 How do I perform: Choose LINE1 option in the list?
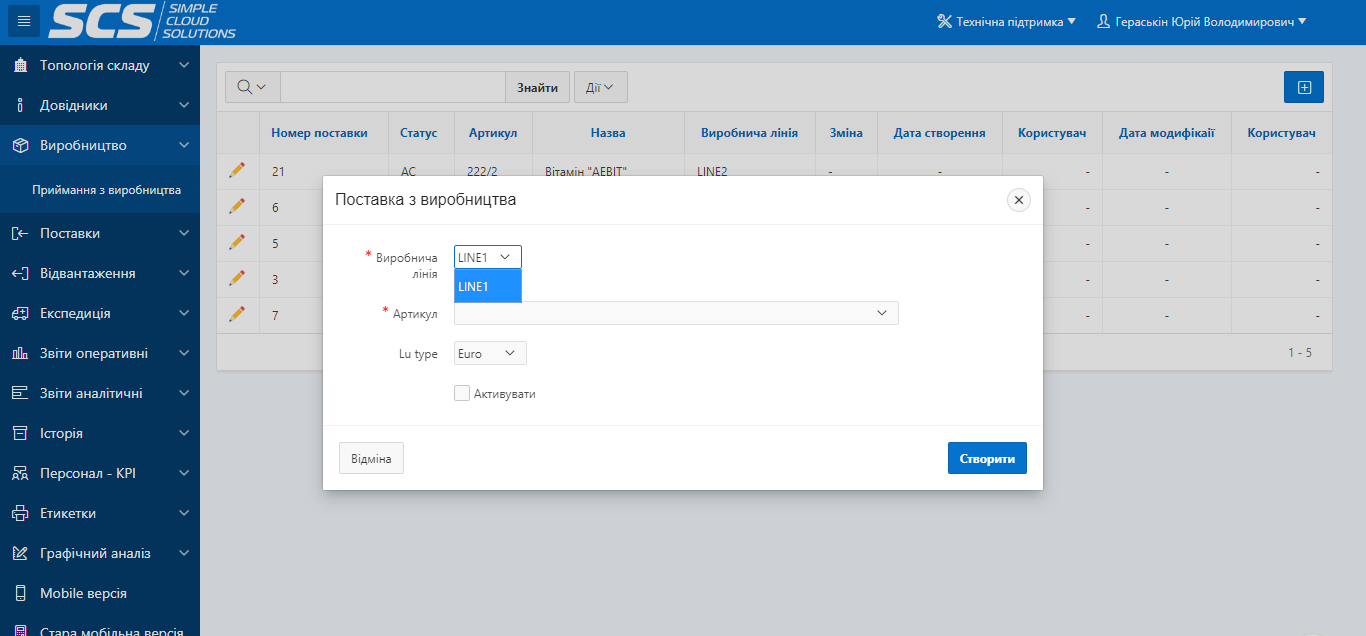[x=488, y=286]
